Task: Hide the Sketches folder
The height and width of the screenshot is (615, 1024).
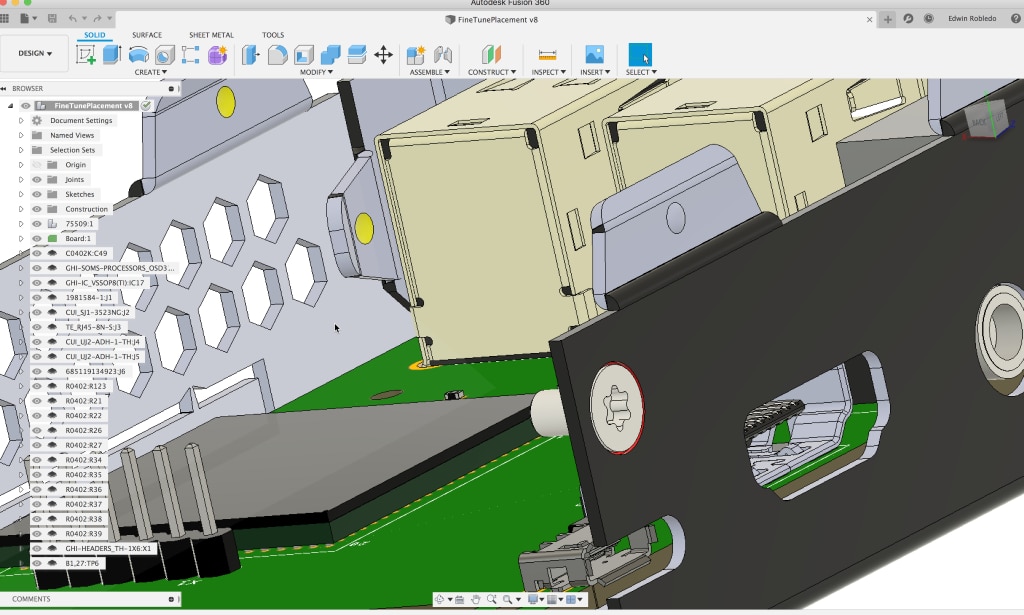Action: pos(37,195)
